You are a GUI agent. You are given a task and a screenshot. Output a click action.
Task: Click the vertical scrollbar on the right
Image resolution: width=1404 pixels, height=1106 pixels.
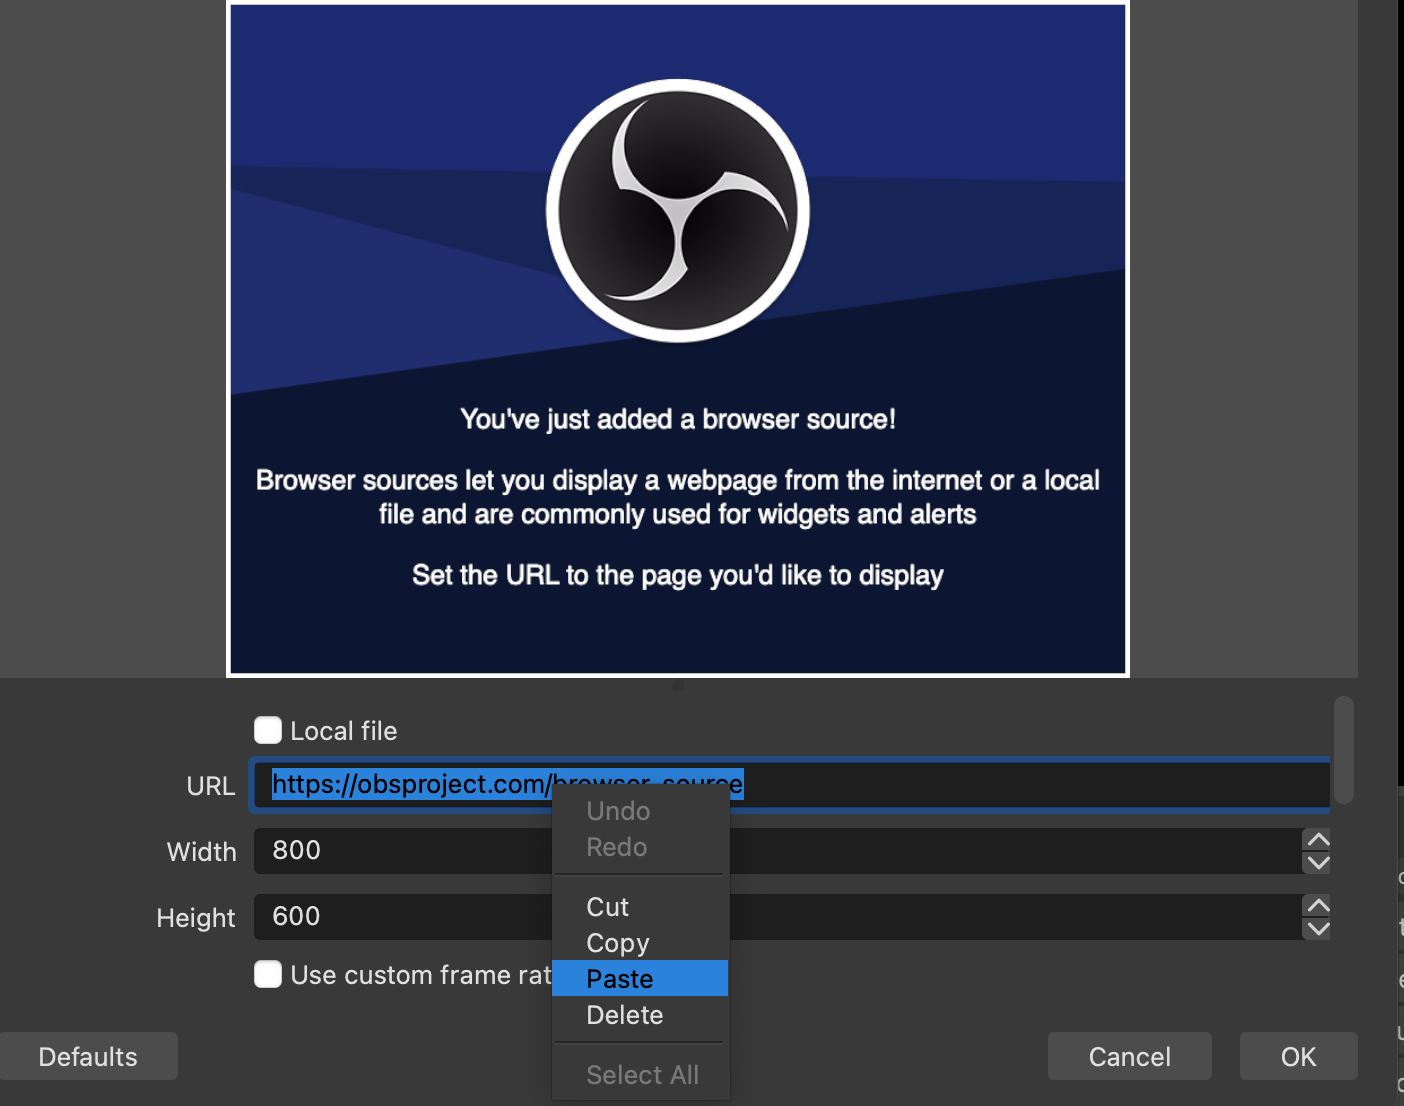(1345, 750)
